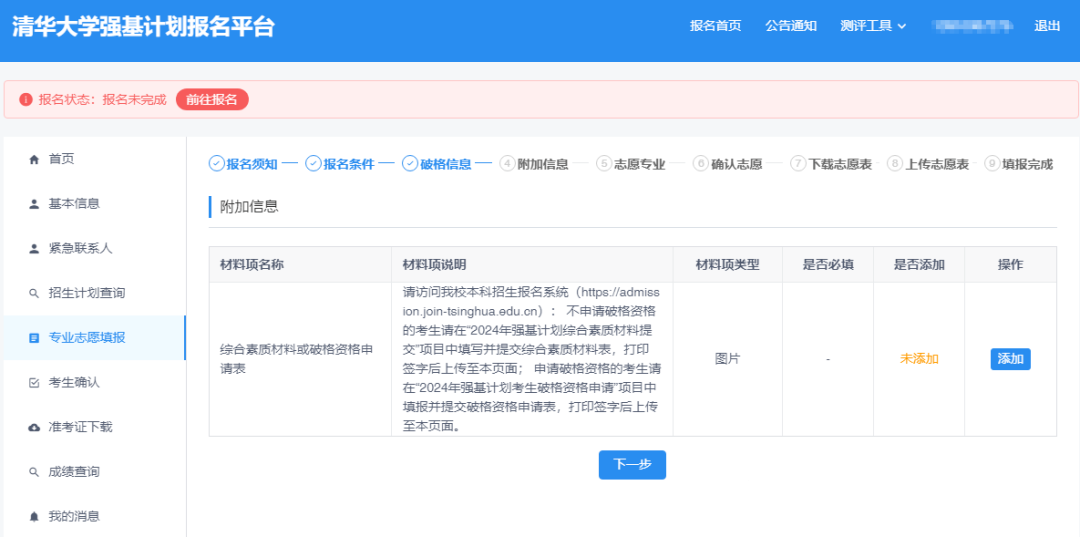Click the person icon beside 基本信息
This screenshot has width=1080, height=537.
click(x=34, y=204)
